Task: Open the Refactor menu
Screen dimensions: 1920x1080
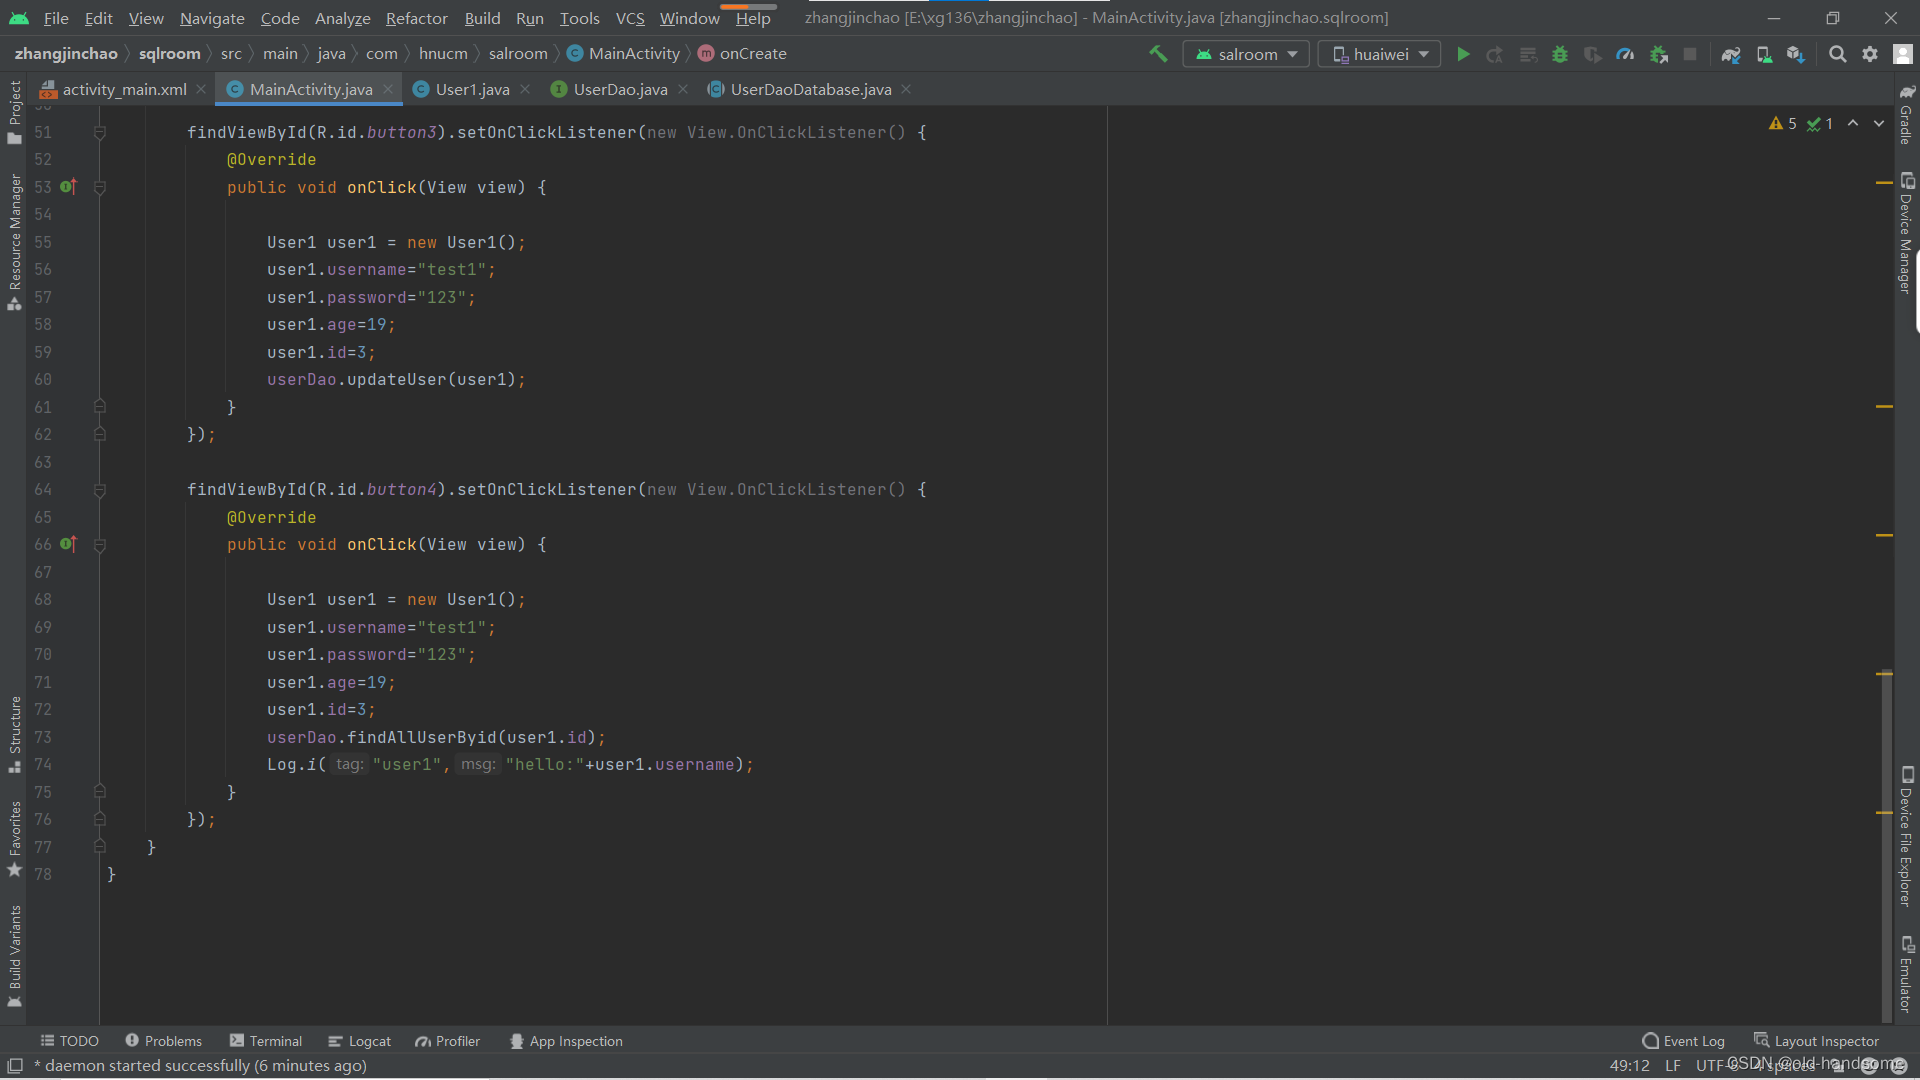Action: point(416,18)
